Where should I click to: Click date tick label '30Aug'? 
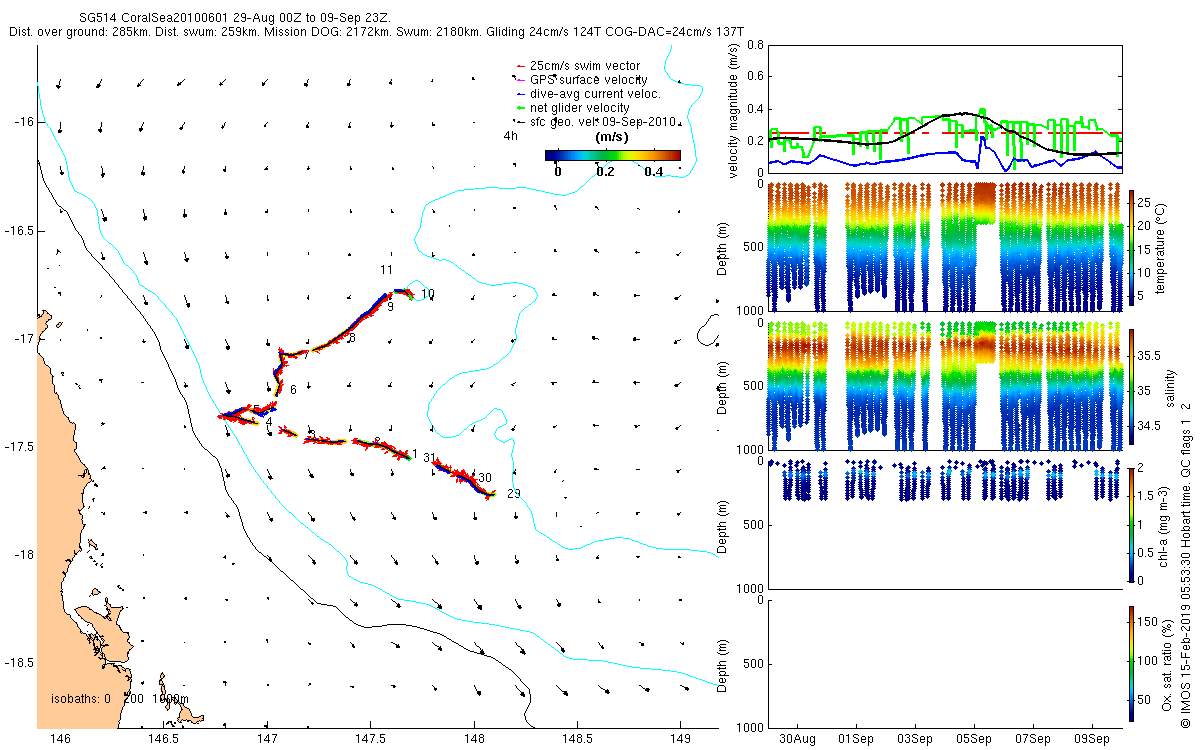798,739
